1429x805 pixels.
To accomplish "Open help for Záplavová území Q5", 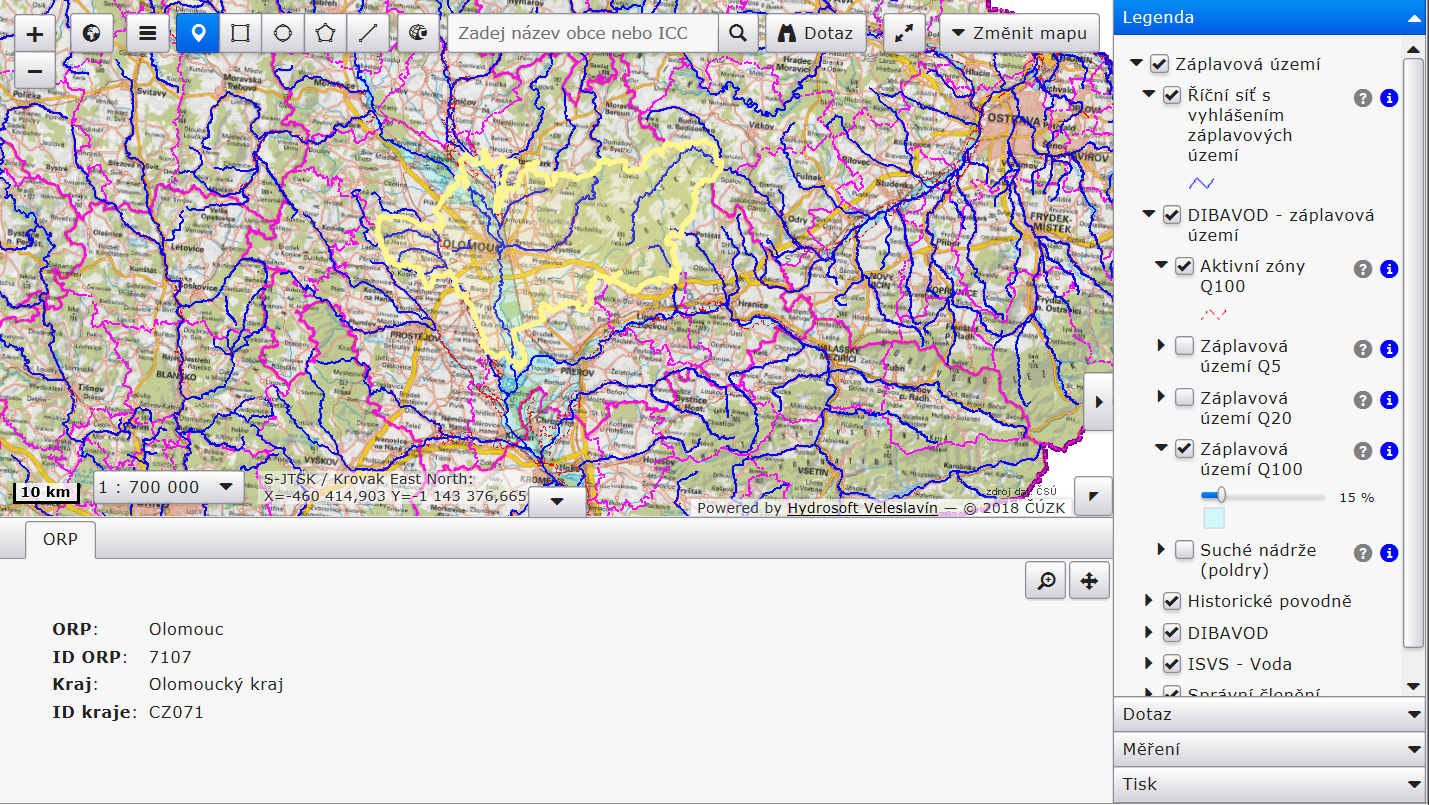I will click(x=1362, y=349).
